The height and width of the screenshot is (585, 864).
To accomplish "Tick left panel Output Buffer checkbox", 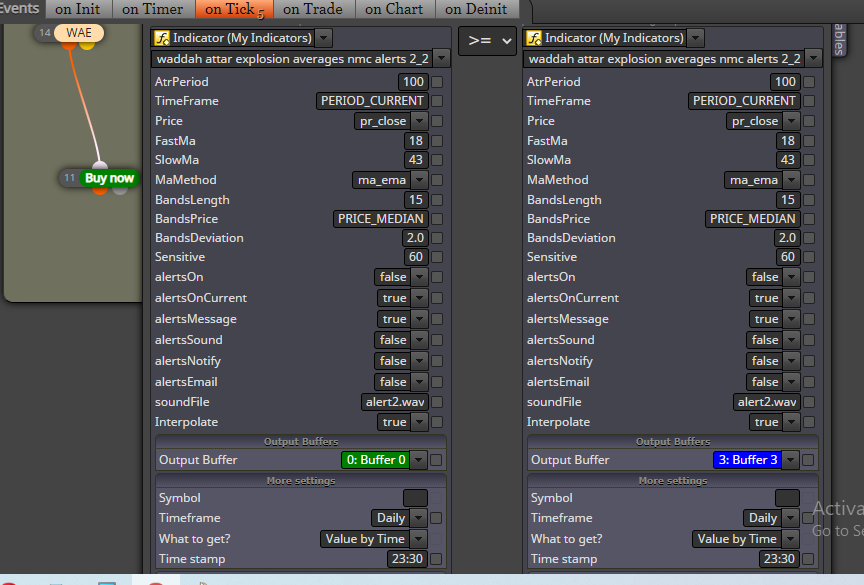I will (x=436, y=460).
